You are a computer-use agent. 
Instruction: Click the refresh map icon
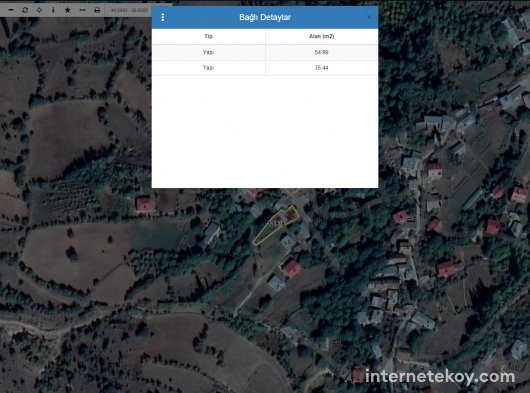tap(25, 10)
